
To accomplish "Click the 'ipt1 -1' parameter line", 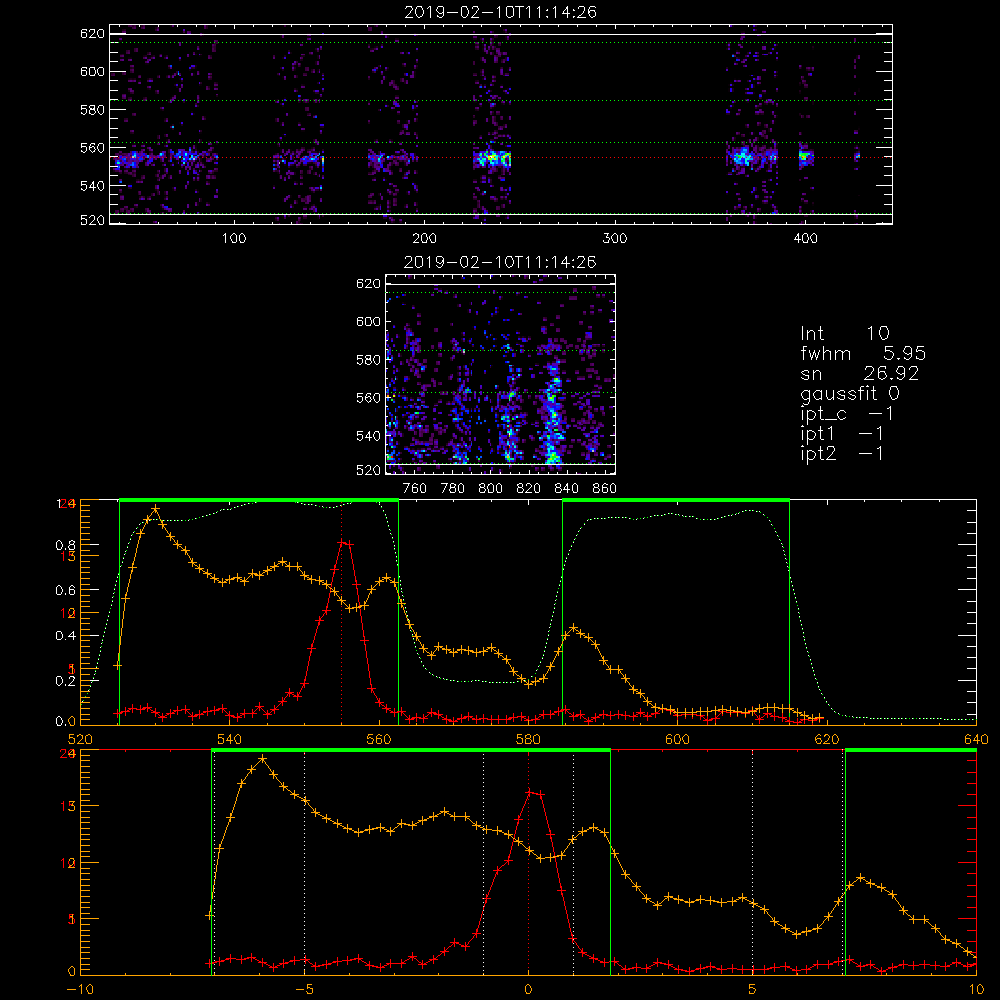I will tap(842, 434).
